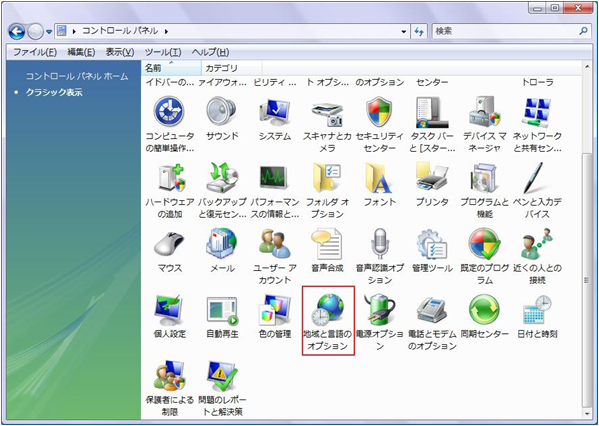Expand the address bar history dropdown

click(x=404, y=32)
